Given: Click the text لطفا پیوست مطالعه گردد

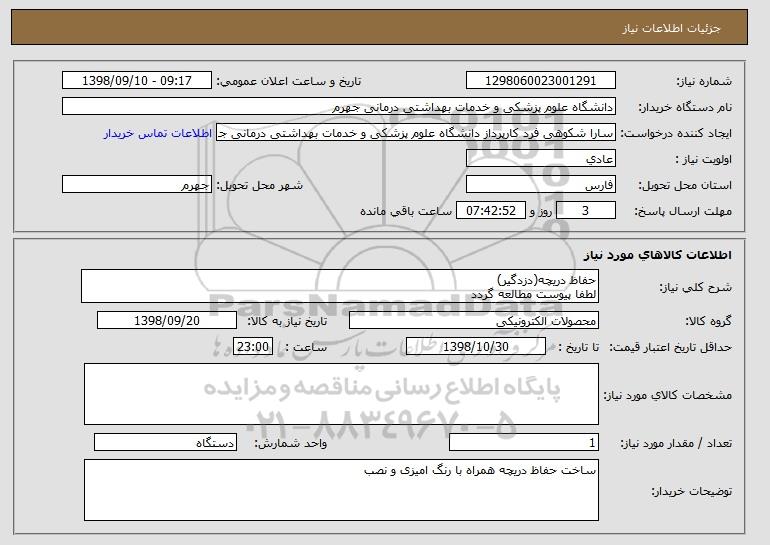Looking at the screenshot, I should tap(534, 295).
